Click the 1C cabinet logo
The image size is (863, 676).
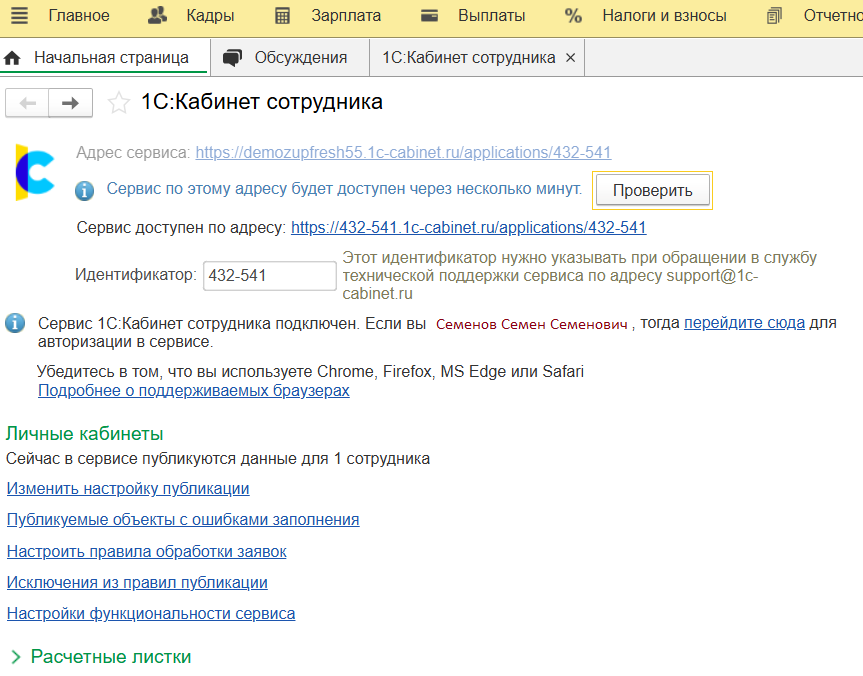click(35, 172)
